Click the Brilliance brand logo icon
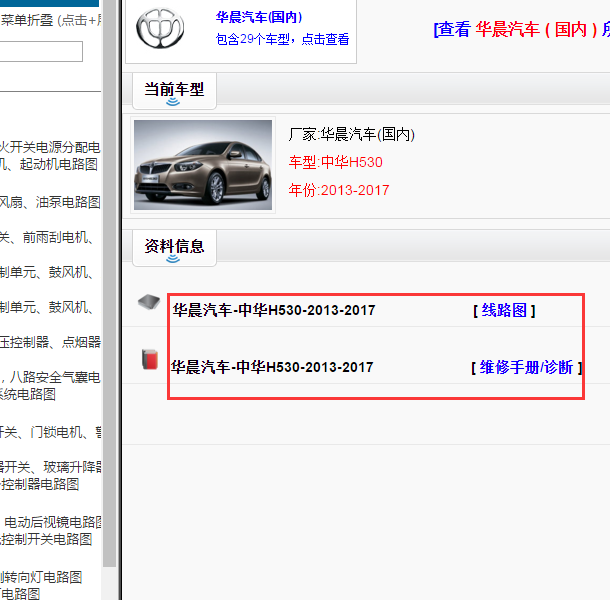The height and width of the screenshot is (600, 610). point(160,28)
